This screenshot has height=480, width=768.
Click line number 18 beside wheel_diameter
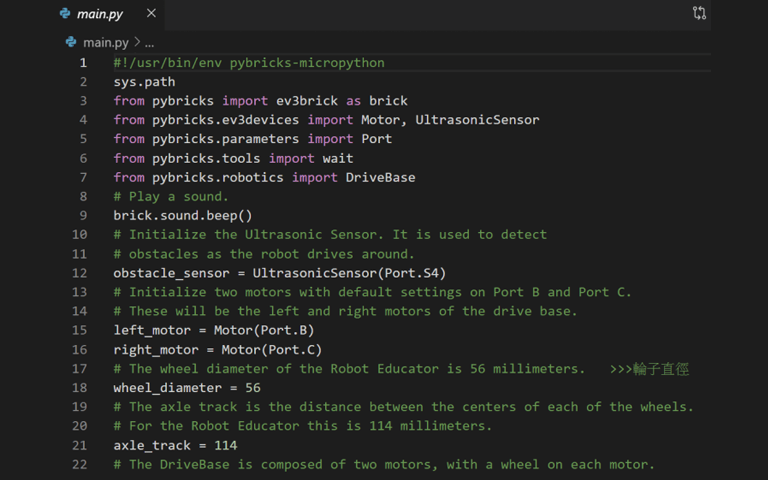coord(79,388)
